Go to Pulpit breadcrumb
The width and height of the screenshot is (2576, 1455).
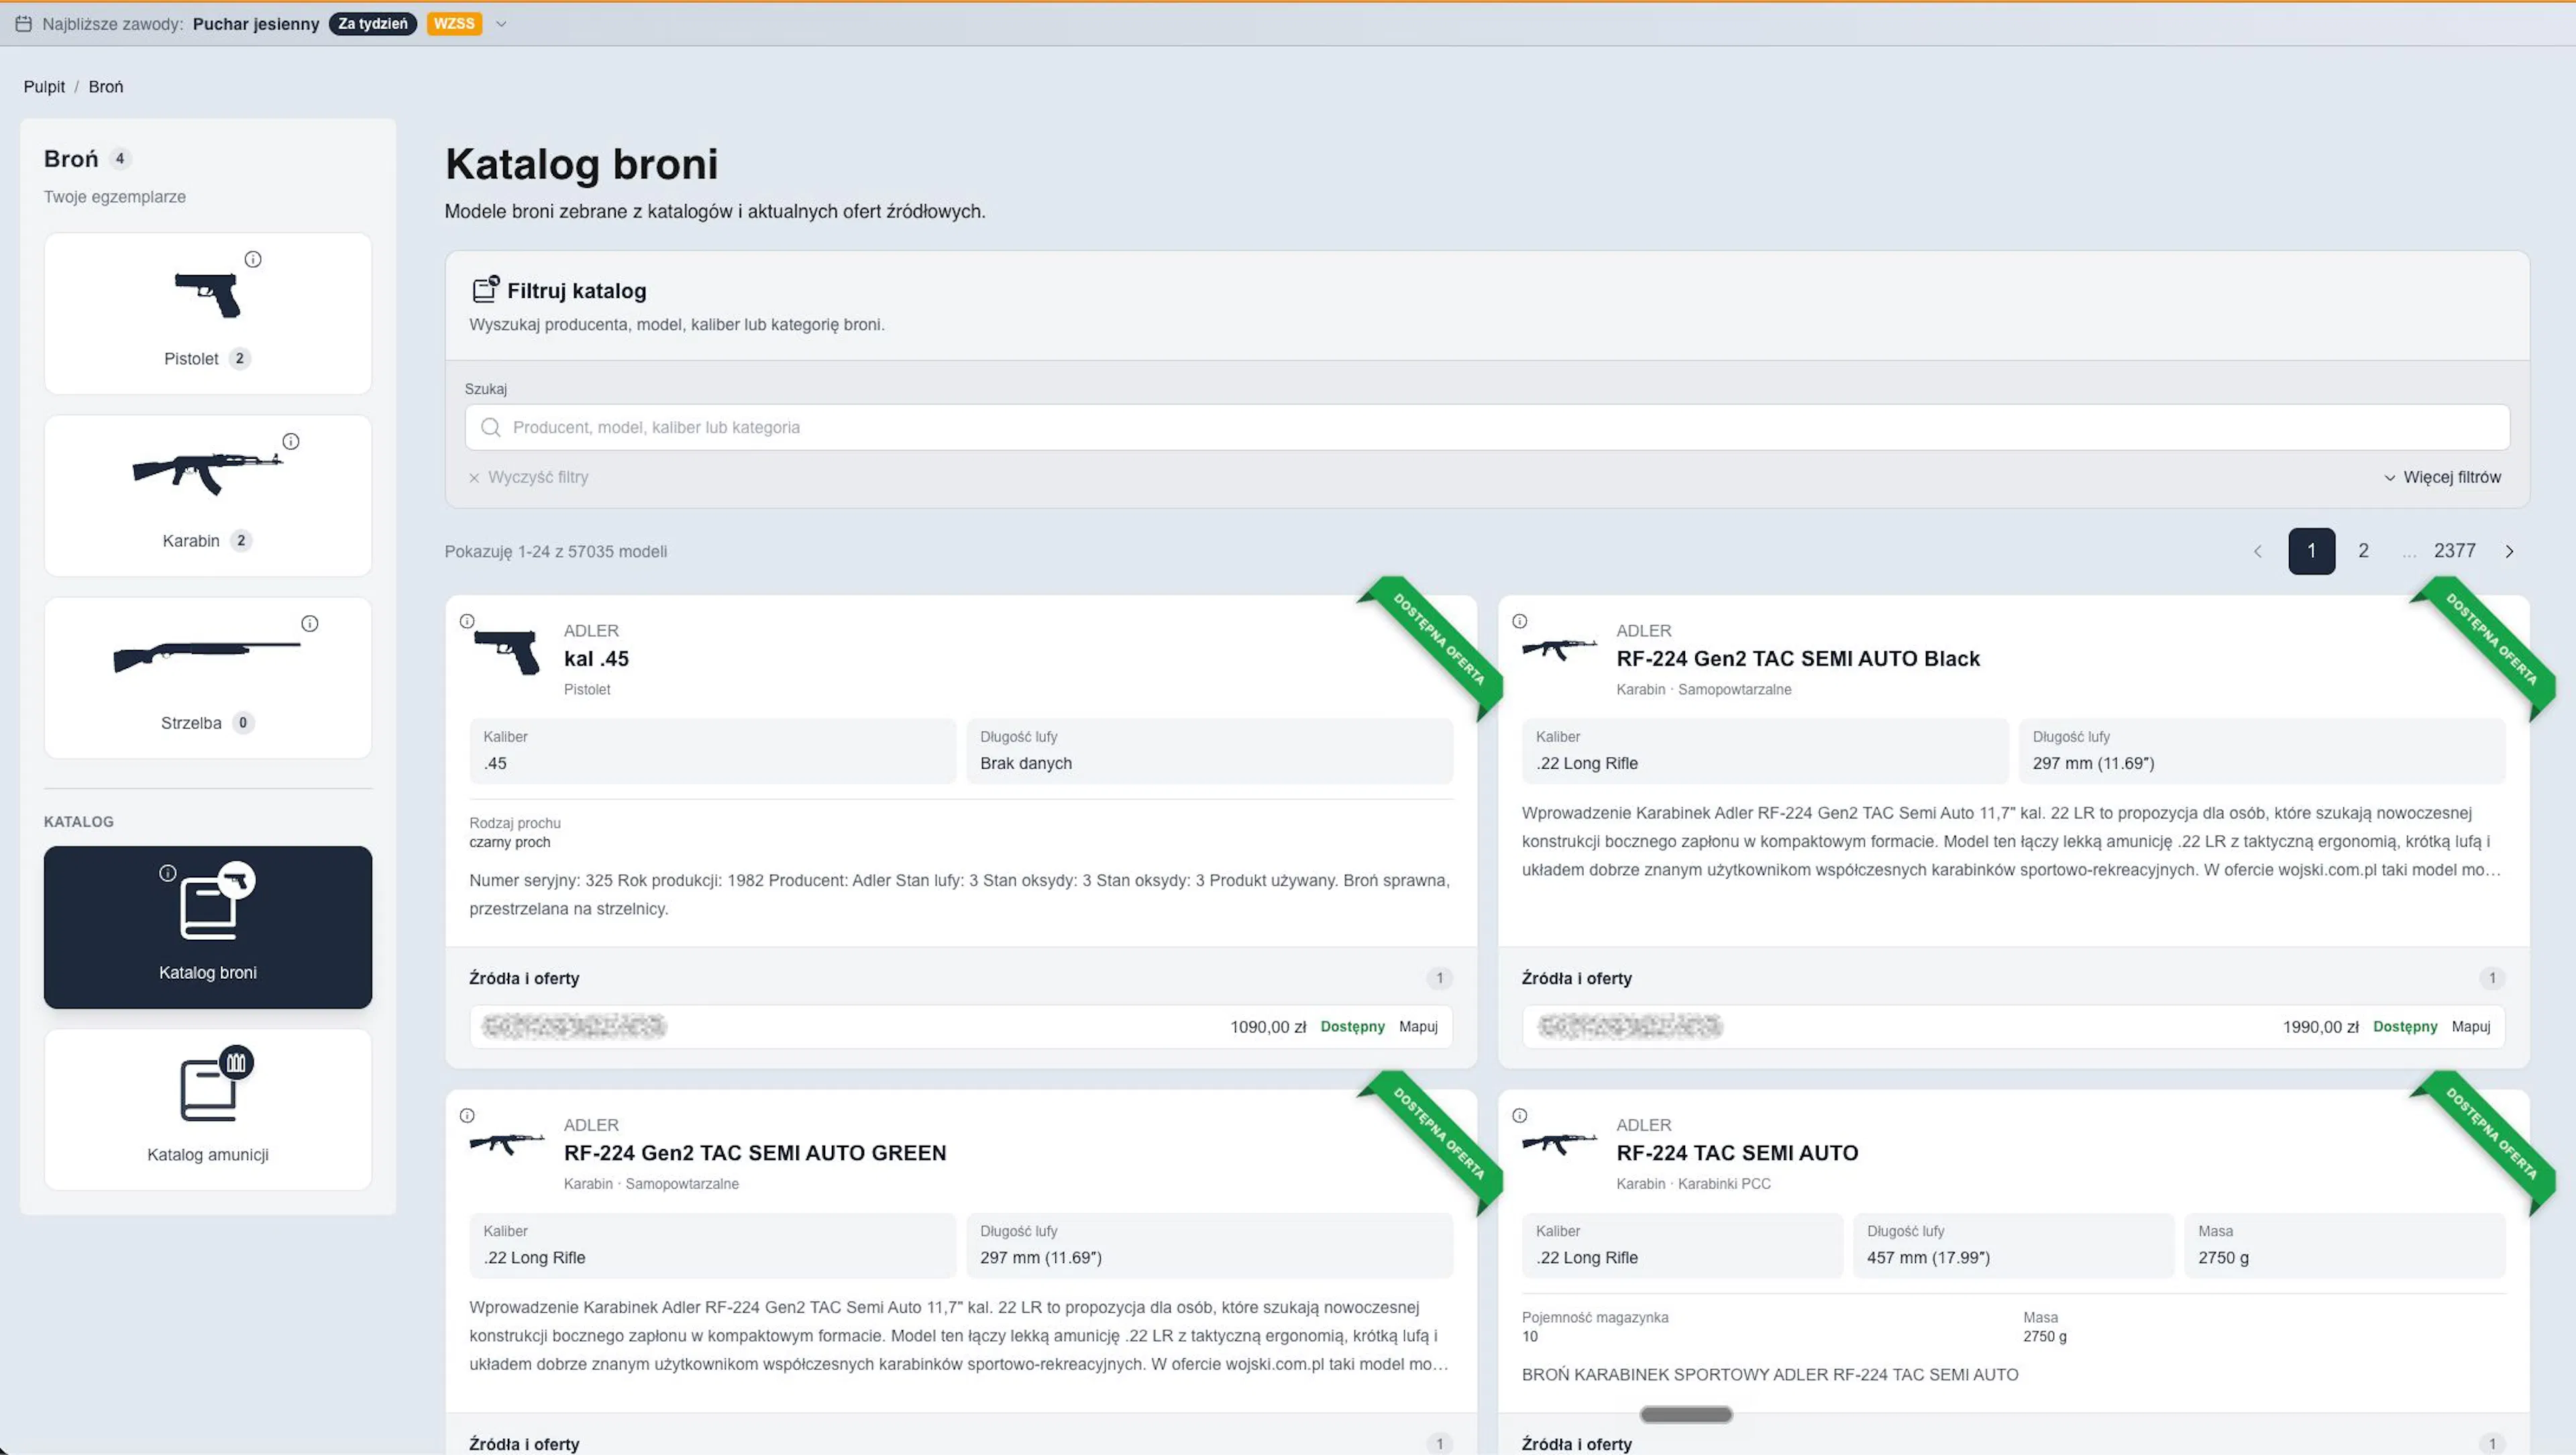(x=44, y=87)
